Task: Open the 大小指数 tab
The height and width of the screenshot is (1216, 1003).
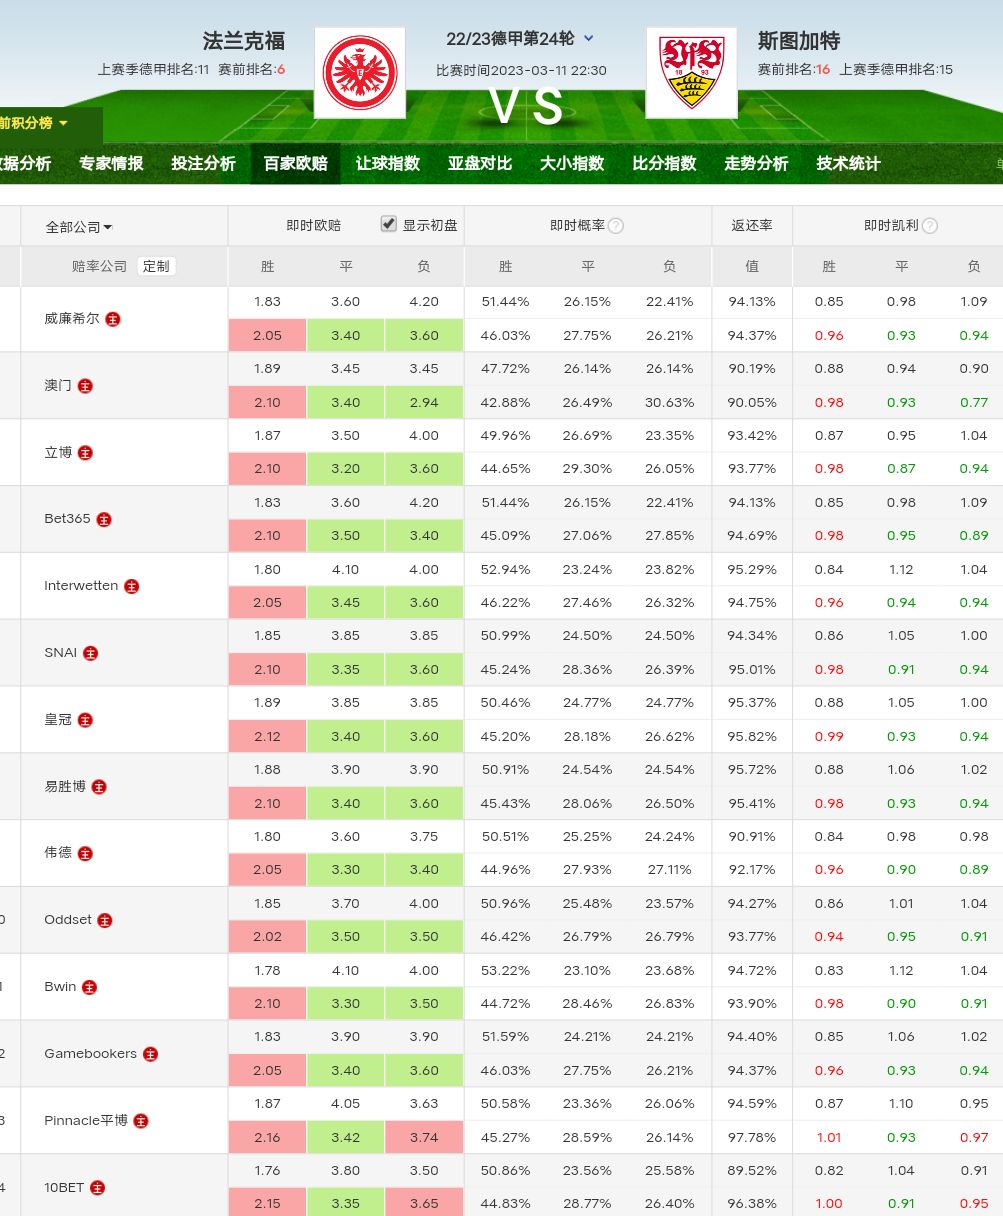Action: click(x=572, y=163)
